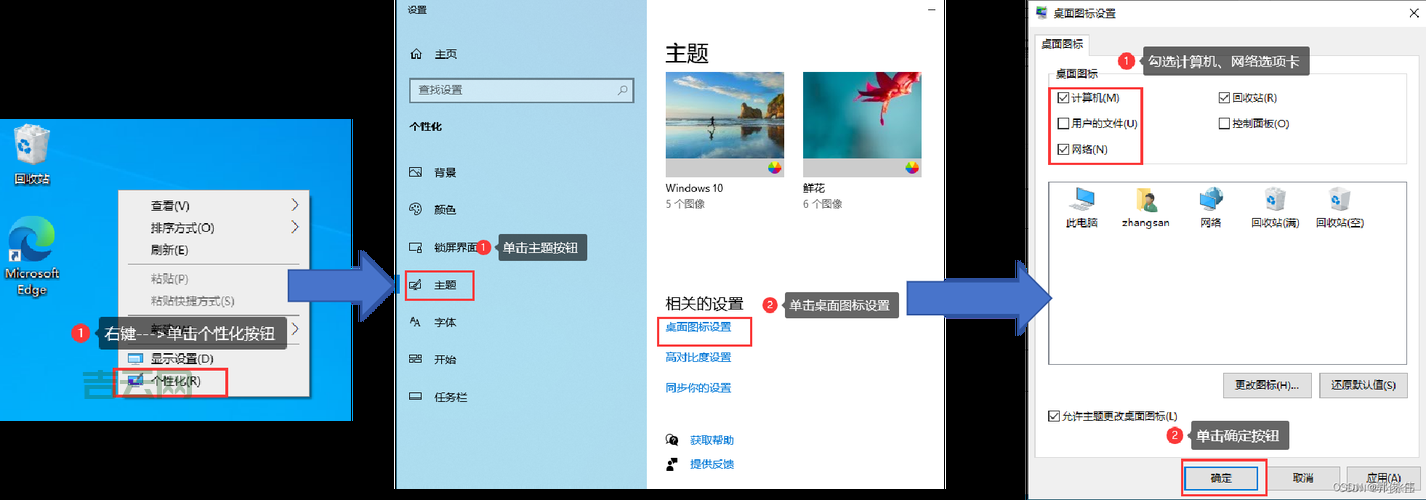Open 字体 page in Settings sidebar
Viewport: 1426px width, 500px height.
(433, 322)
